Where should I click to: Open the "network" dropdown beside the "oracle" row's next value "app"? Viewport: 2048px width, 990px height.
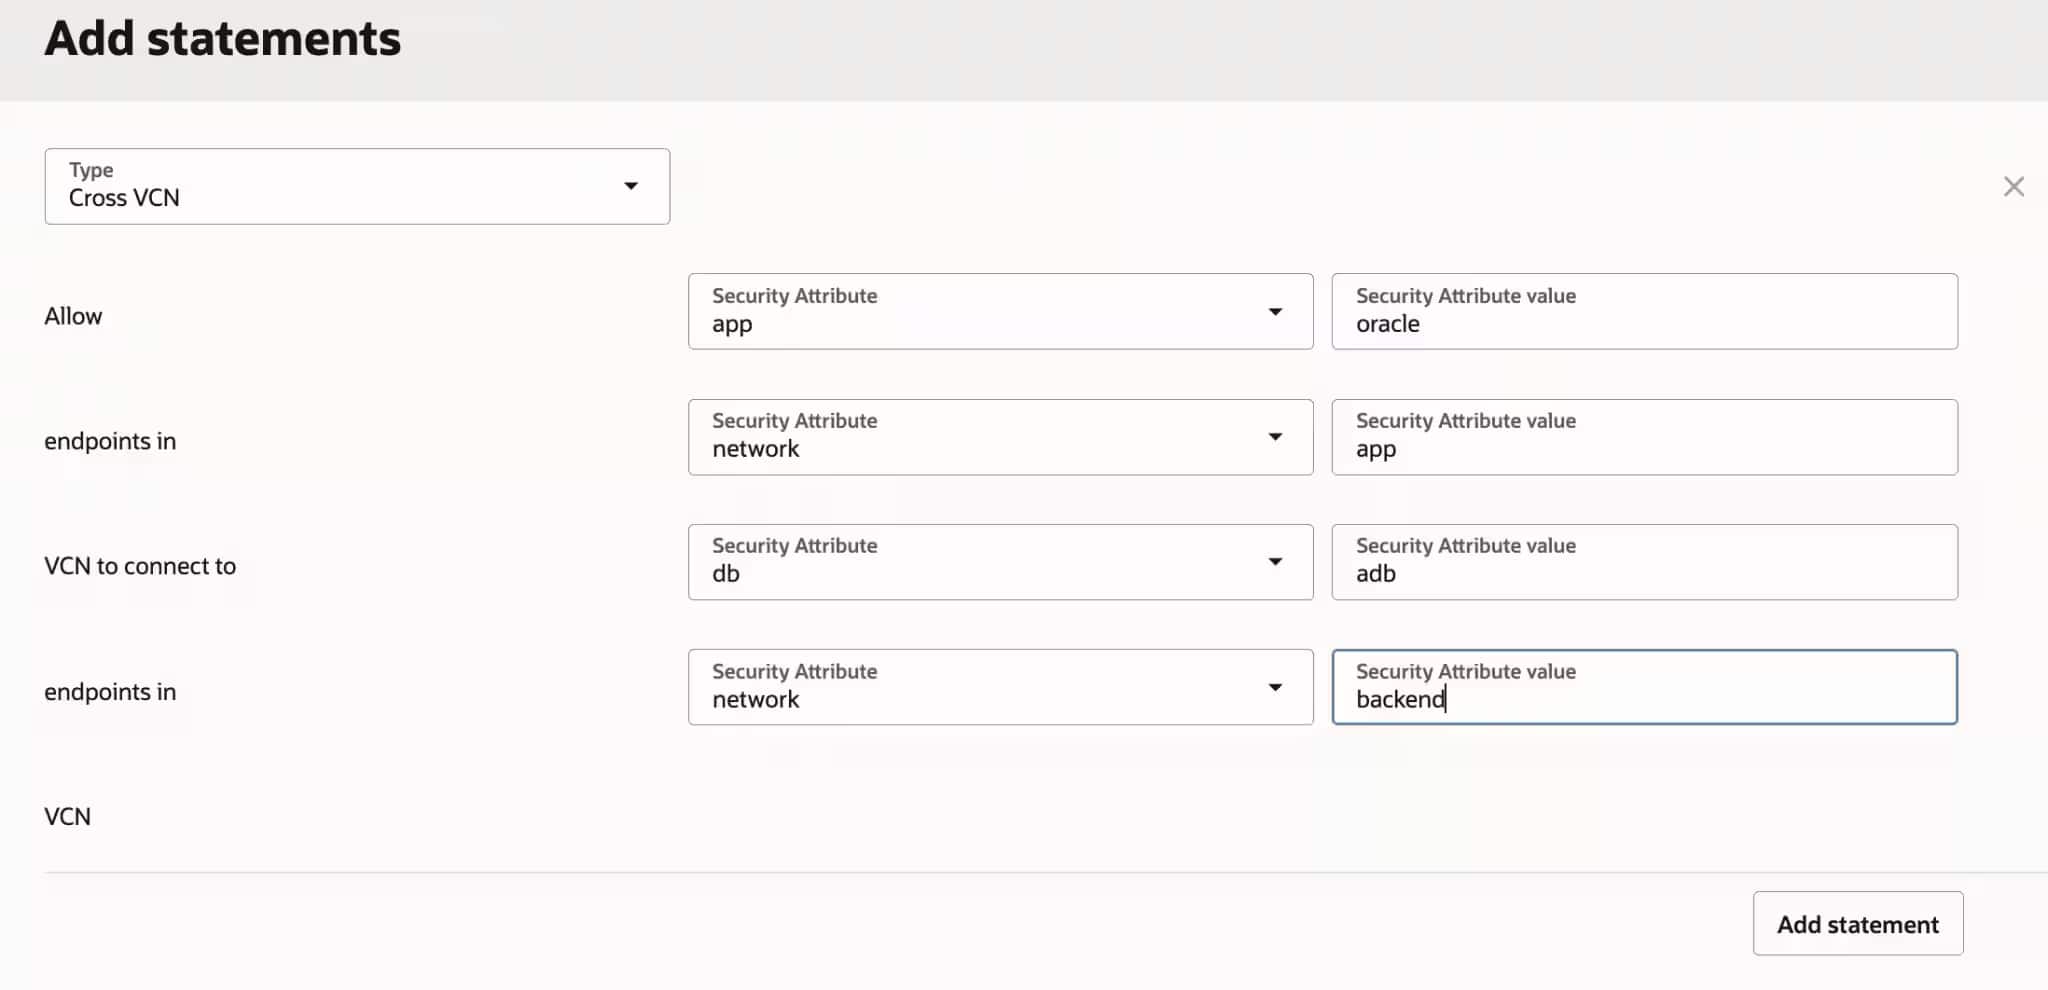(1000, 437)
